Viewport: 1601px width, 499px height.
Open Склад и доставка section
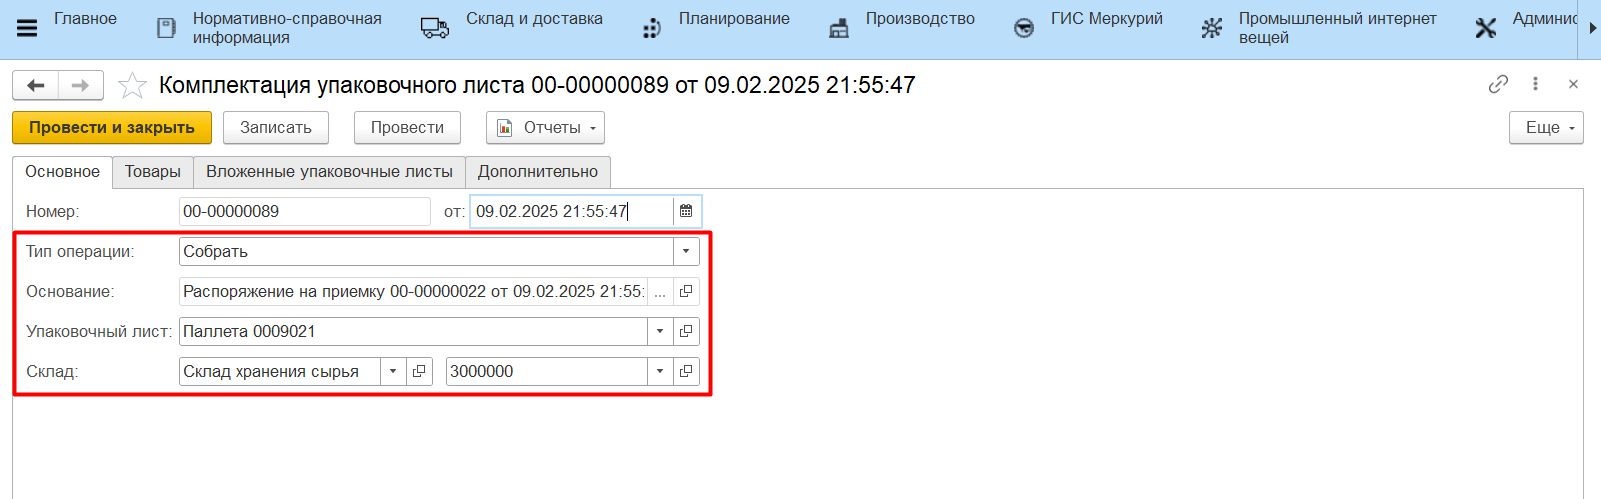(534, 19)
